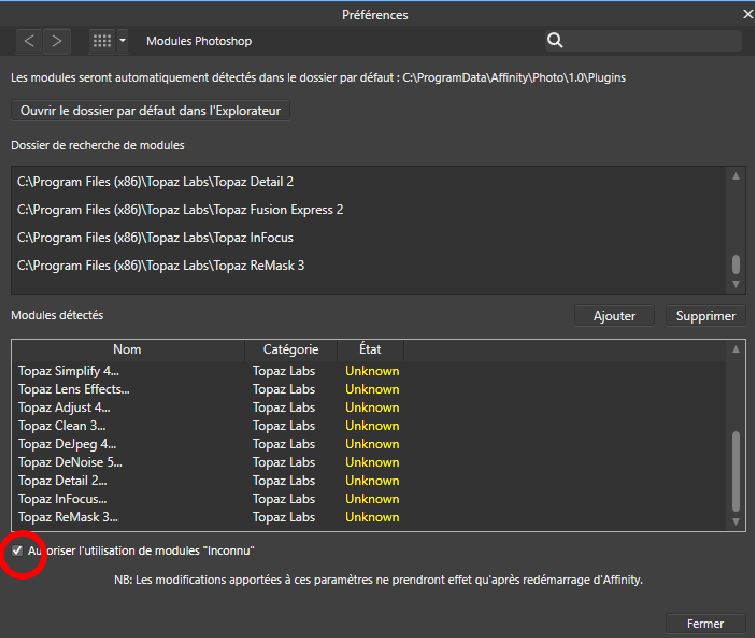This screenshot has width=755, height=638.
Task: Select the Topaz Detail 2 folder path
Action: 155,182
